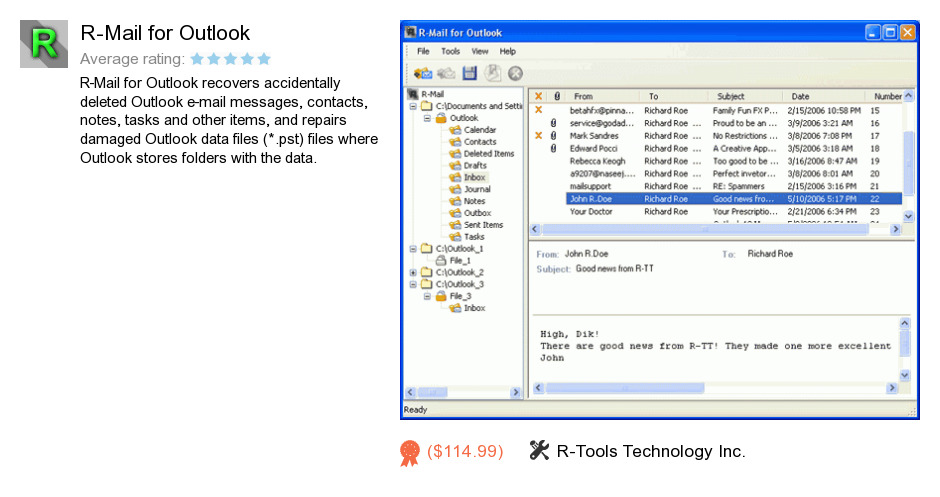Click the Notes folder icon
Viewport: 940px width, 497px height.
click(455, 201)
